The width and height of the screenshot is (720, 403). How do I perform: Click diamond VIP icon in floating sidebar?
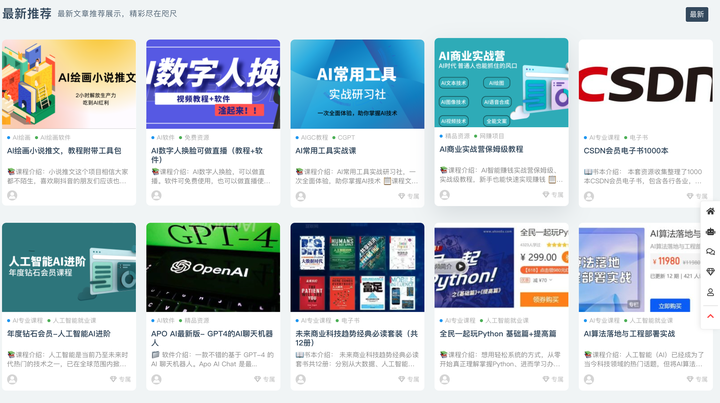coord(710,272)
